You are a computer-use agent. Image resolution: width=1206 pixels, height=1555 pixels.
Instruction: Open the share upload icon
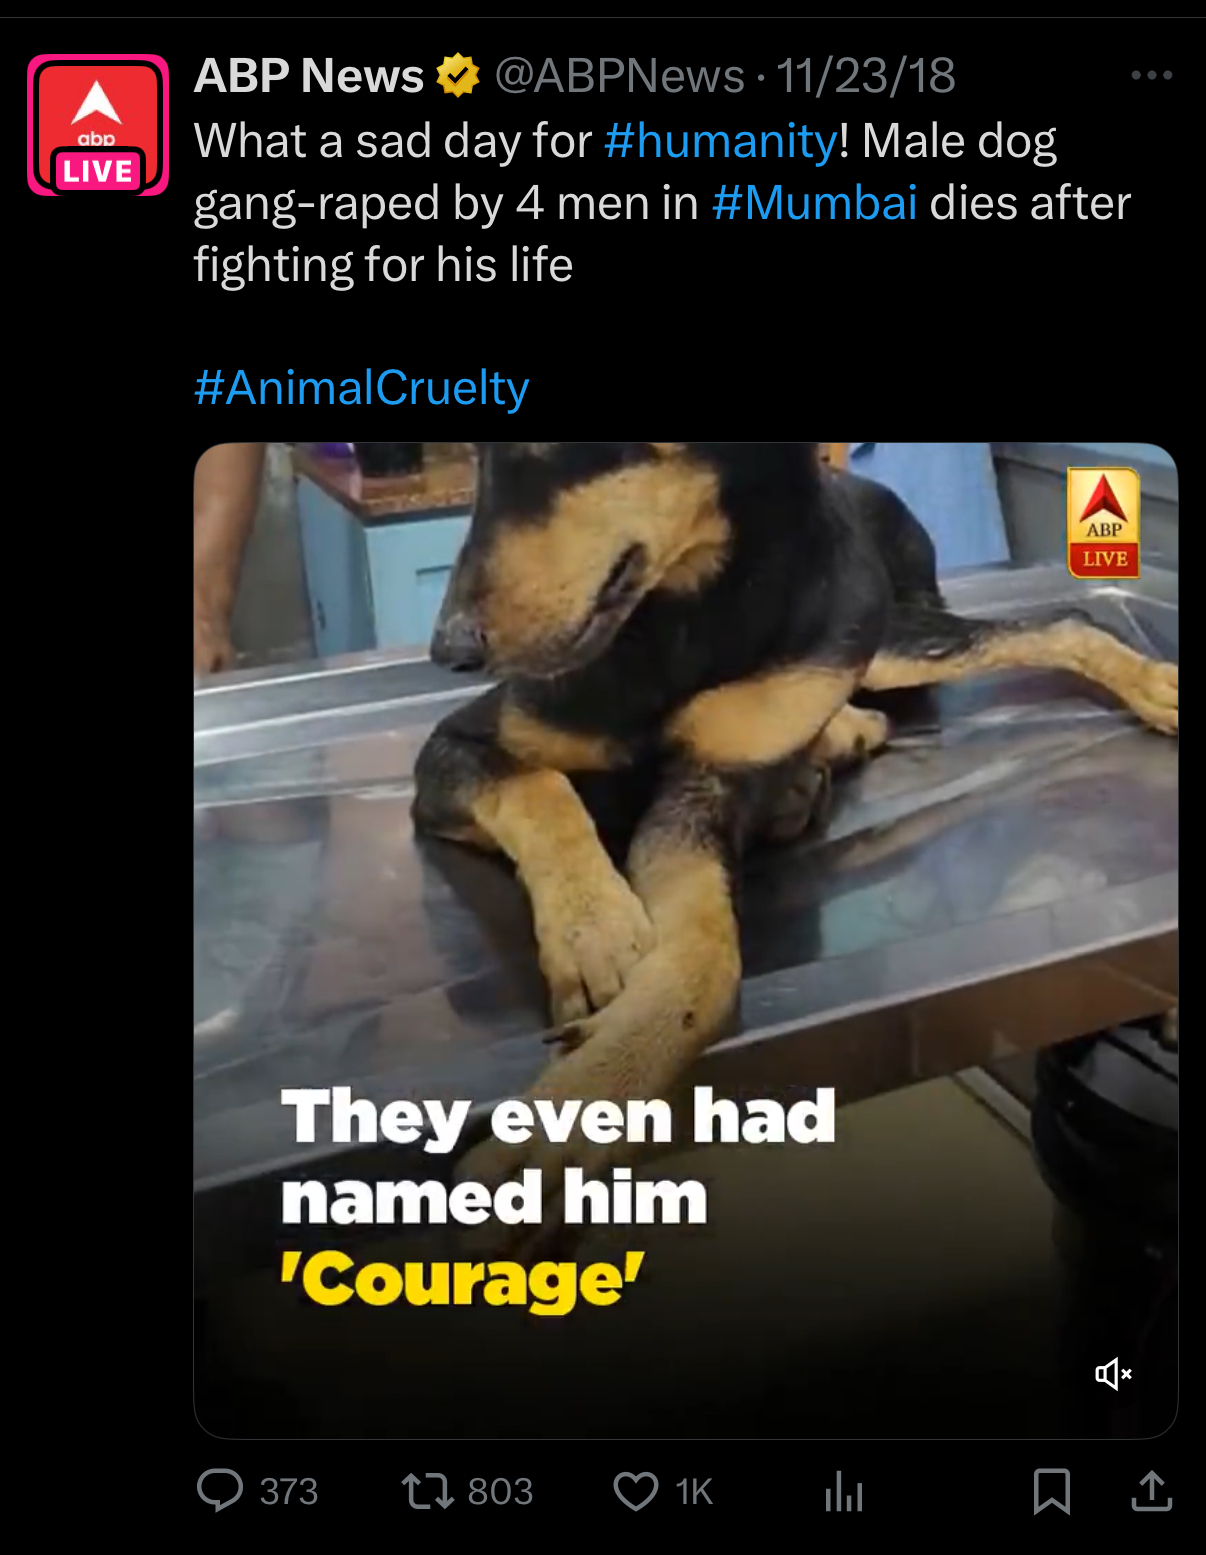click(1151, 1490)
